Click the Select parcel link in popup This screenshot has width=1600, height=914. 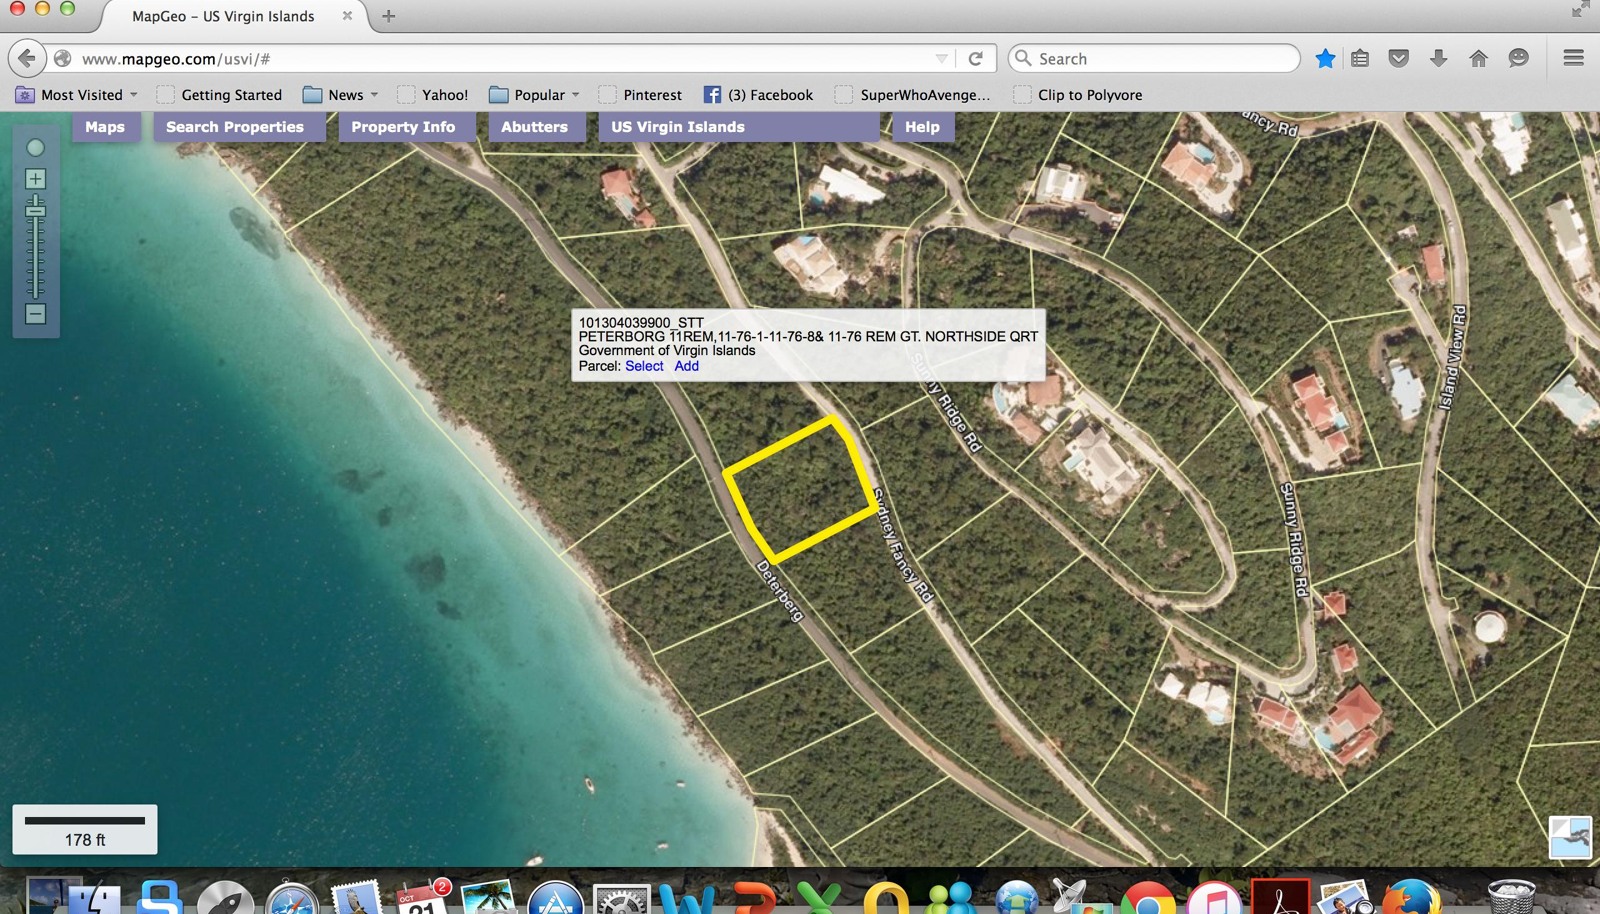pyautogui.click(x=644, y=366)
